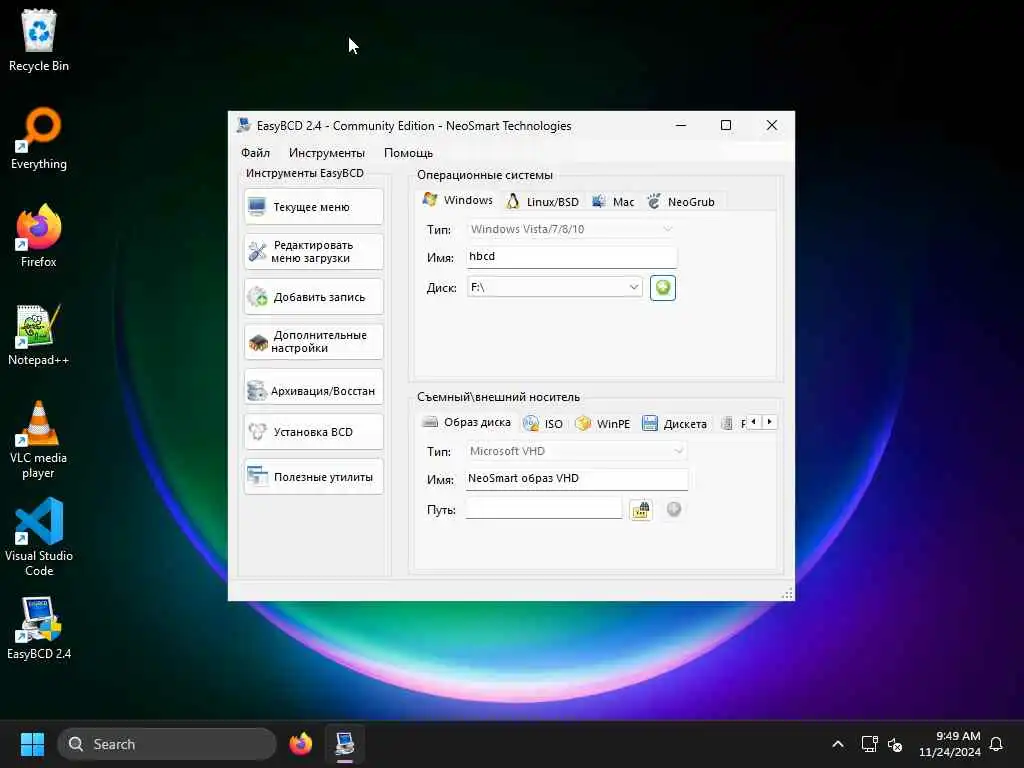Open Полезные утилиты section
1024x768 pixels.
click(313, 477)
